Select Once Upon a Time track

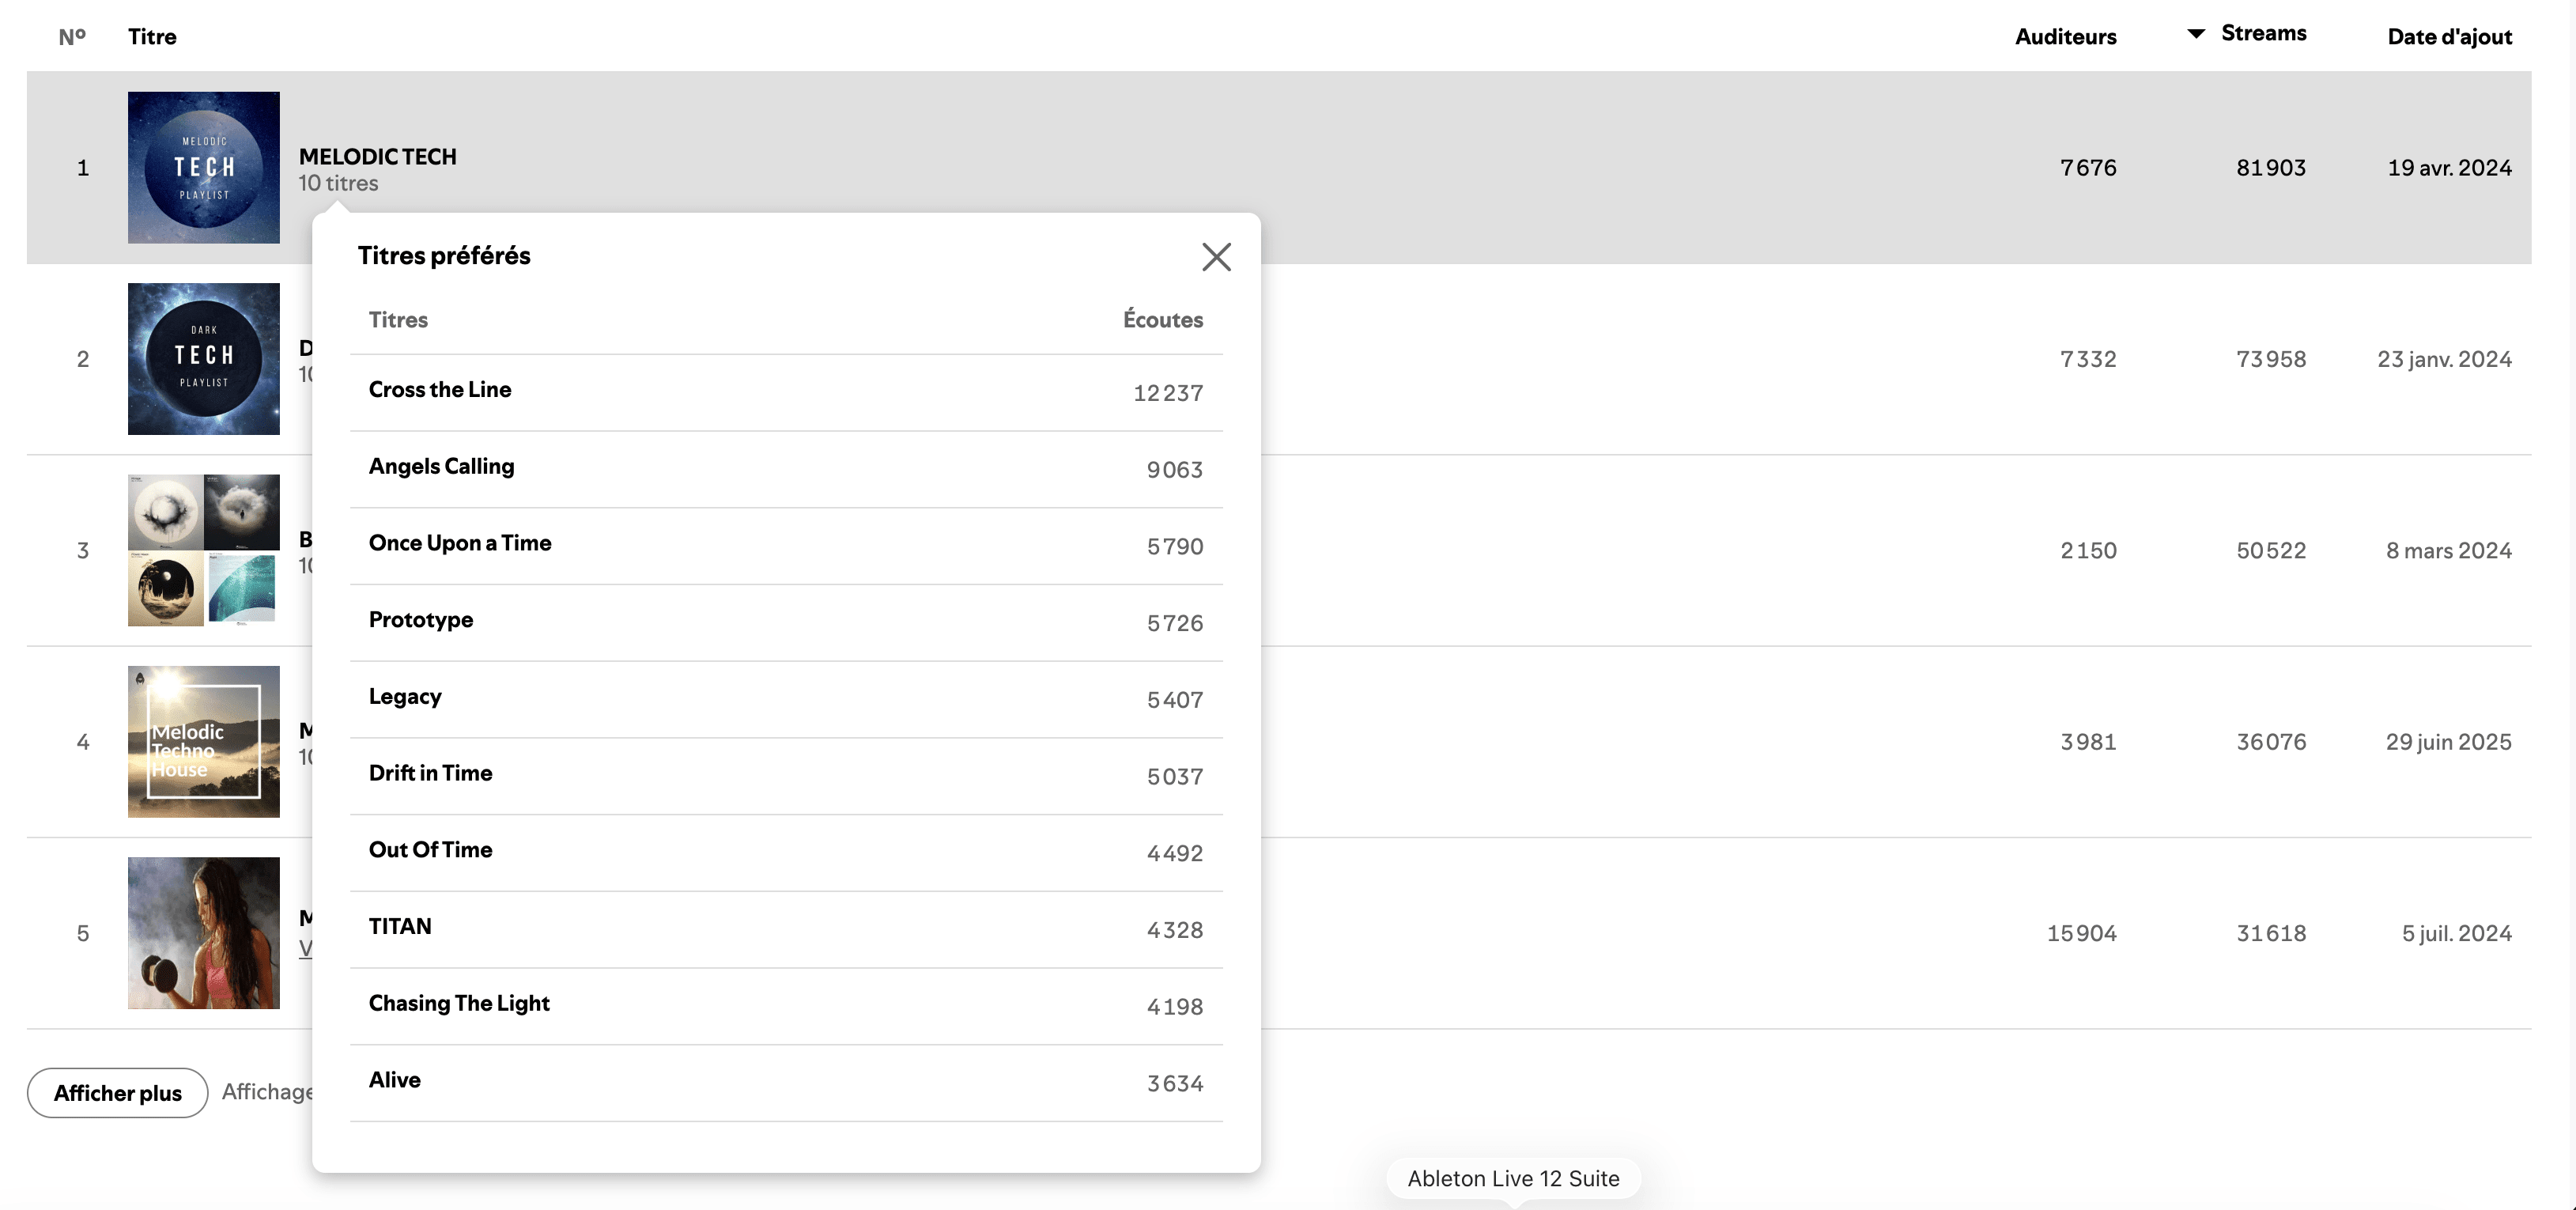[460, 543]
